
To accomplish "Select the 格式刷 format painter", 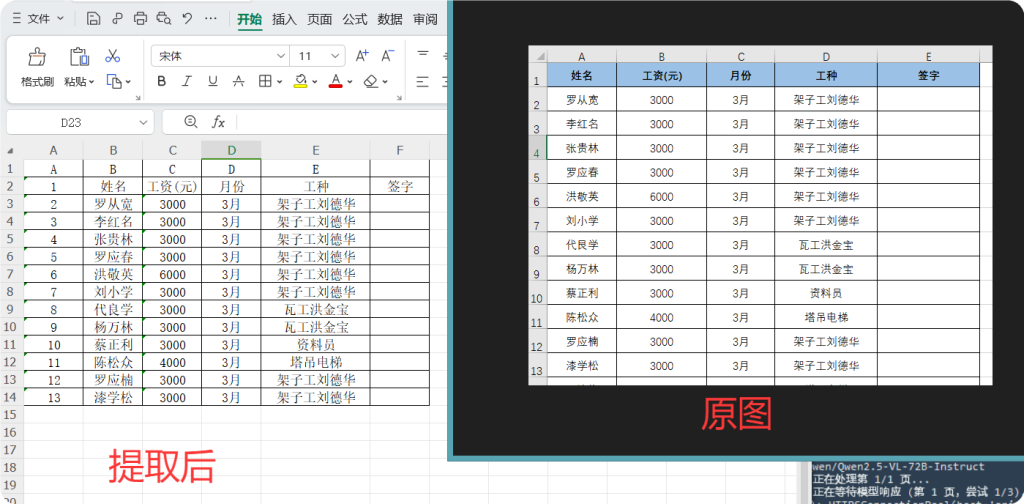I will (37, 68).
